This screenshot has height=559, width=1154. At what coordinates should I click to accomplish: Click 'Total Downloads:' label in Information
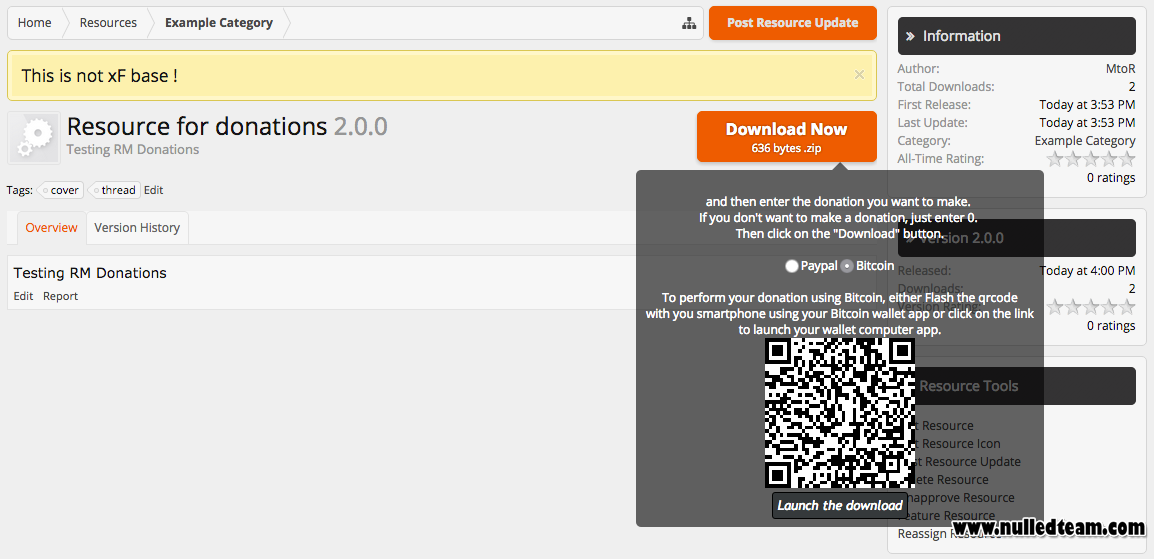pos(946,87)
